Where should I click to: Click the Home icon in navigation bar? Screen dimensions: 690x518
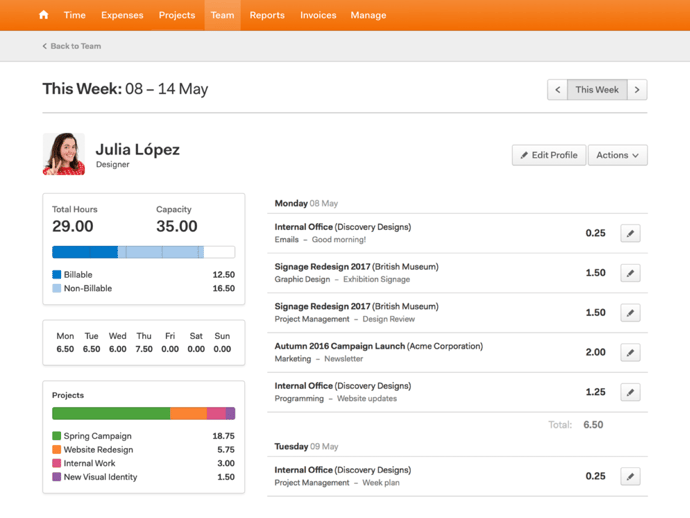(43, 15)
